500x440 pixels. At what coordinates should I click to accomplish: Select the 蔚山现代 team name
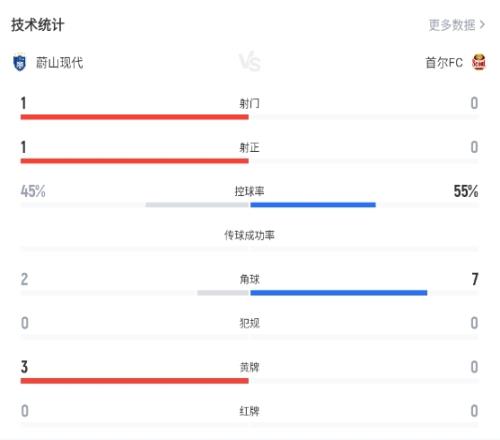pyautogui.click(x=59, y=63)
